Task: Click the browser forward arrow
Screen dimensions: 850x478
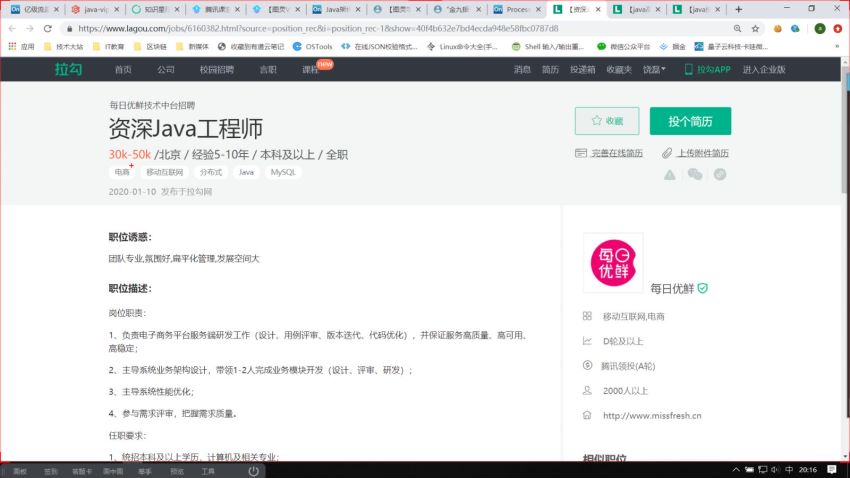Action: (x=30, y=28)
